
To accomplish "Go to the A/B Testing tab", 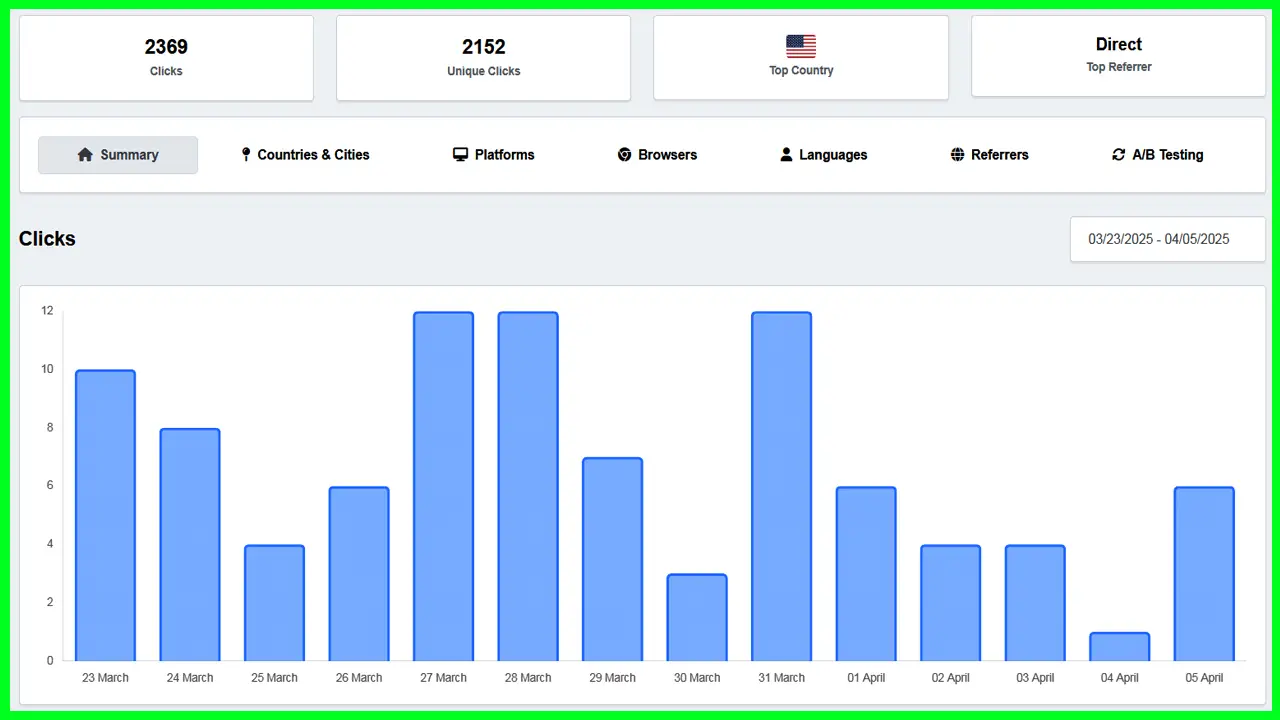I will click(1167, 155).
